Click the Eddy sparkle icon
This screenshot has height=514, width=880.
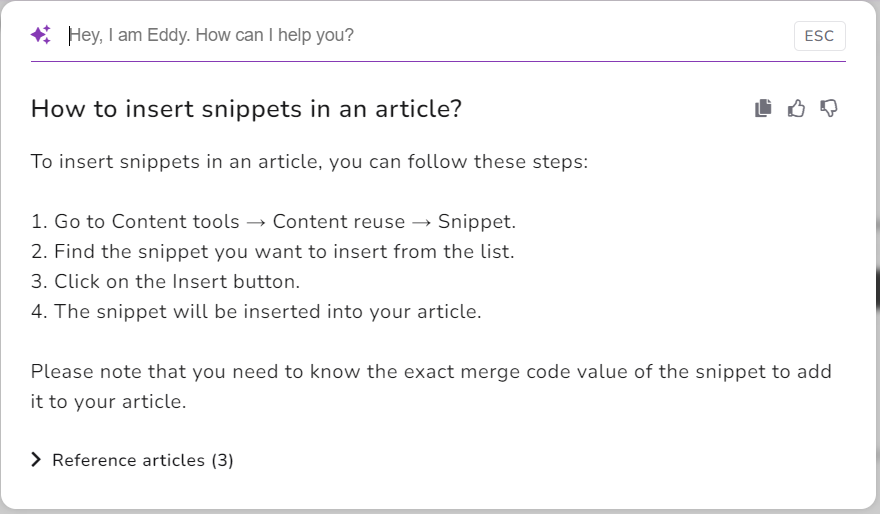[41, 36]
